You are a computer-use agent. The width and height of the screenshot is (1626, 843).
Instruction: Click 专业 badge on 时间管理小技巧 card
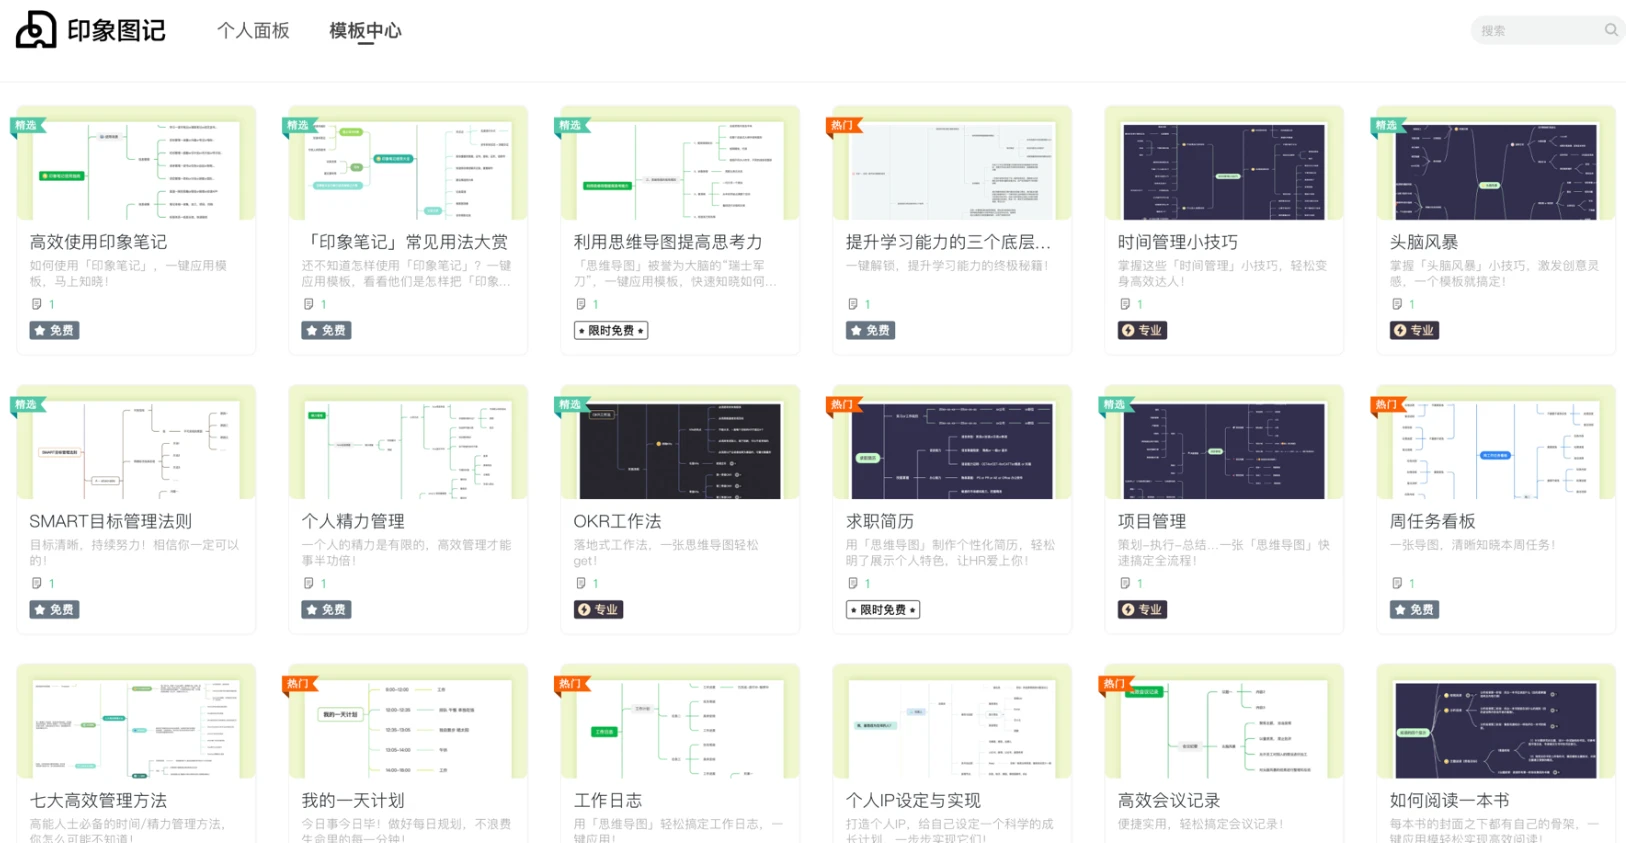[1143, 330]
